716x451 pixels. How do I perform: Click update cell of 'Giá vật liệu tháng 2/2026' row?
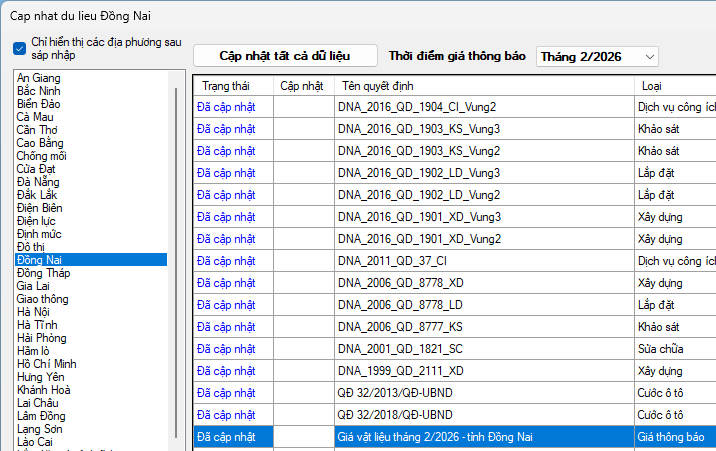[303, 437]
